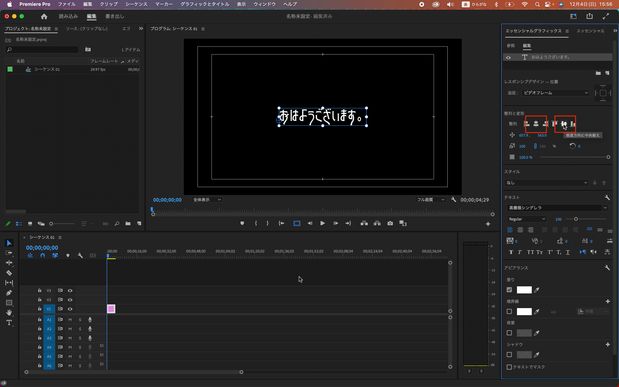The height and width of the screenshot is (387, 619).
Task: Click the horizontal center align icon
Action: pyautogui.click(x=536, y=124)
